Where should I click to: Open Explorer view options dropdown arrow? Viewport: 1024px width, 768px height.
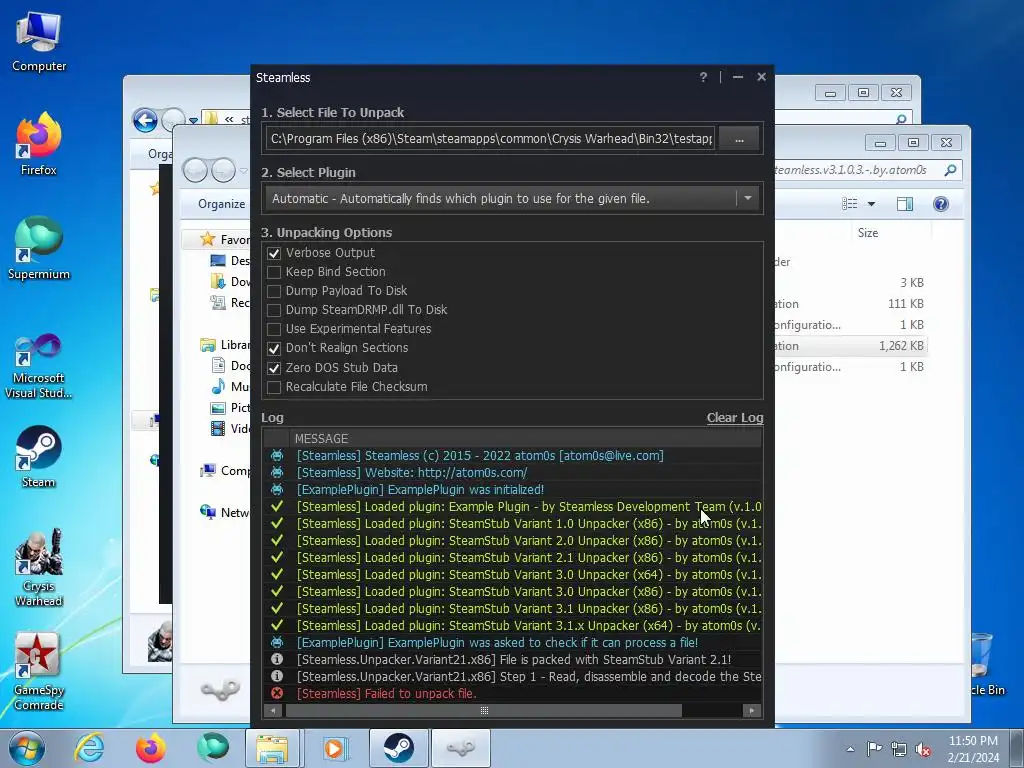point(871,204)
